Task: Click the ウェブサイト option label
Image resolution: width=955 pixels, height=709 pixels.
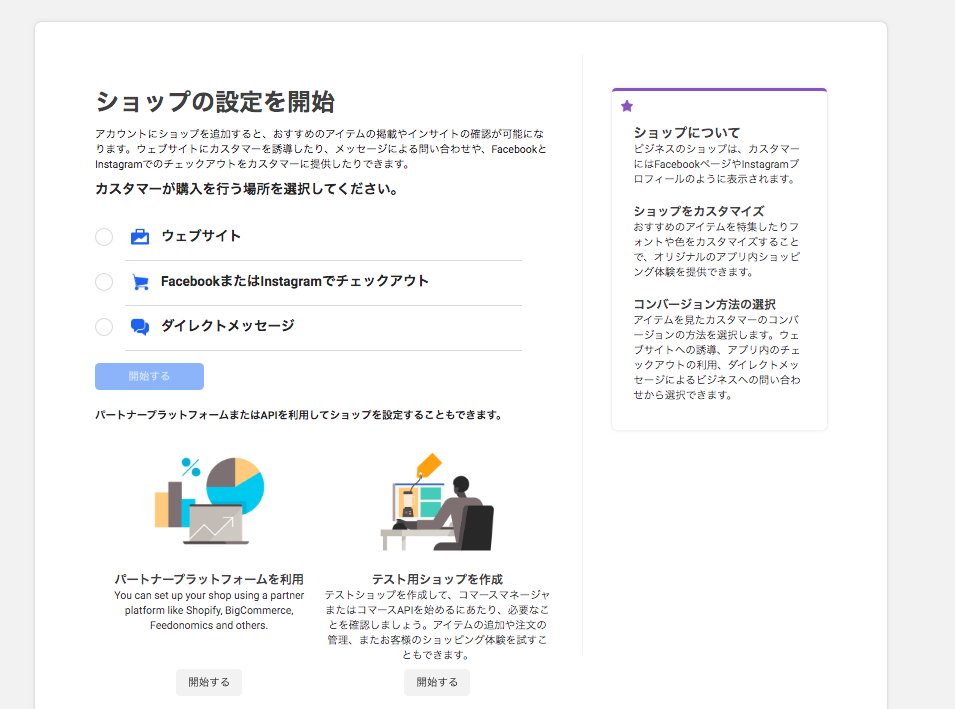Action: point(201,236)
